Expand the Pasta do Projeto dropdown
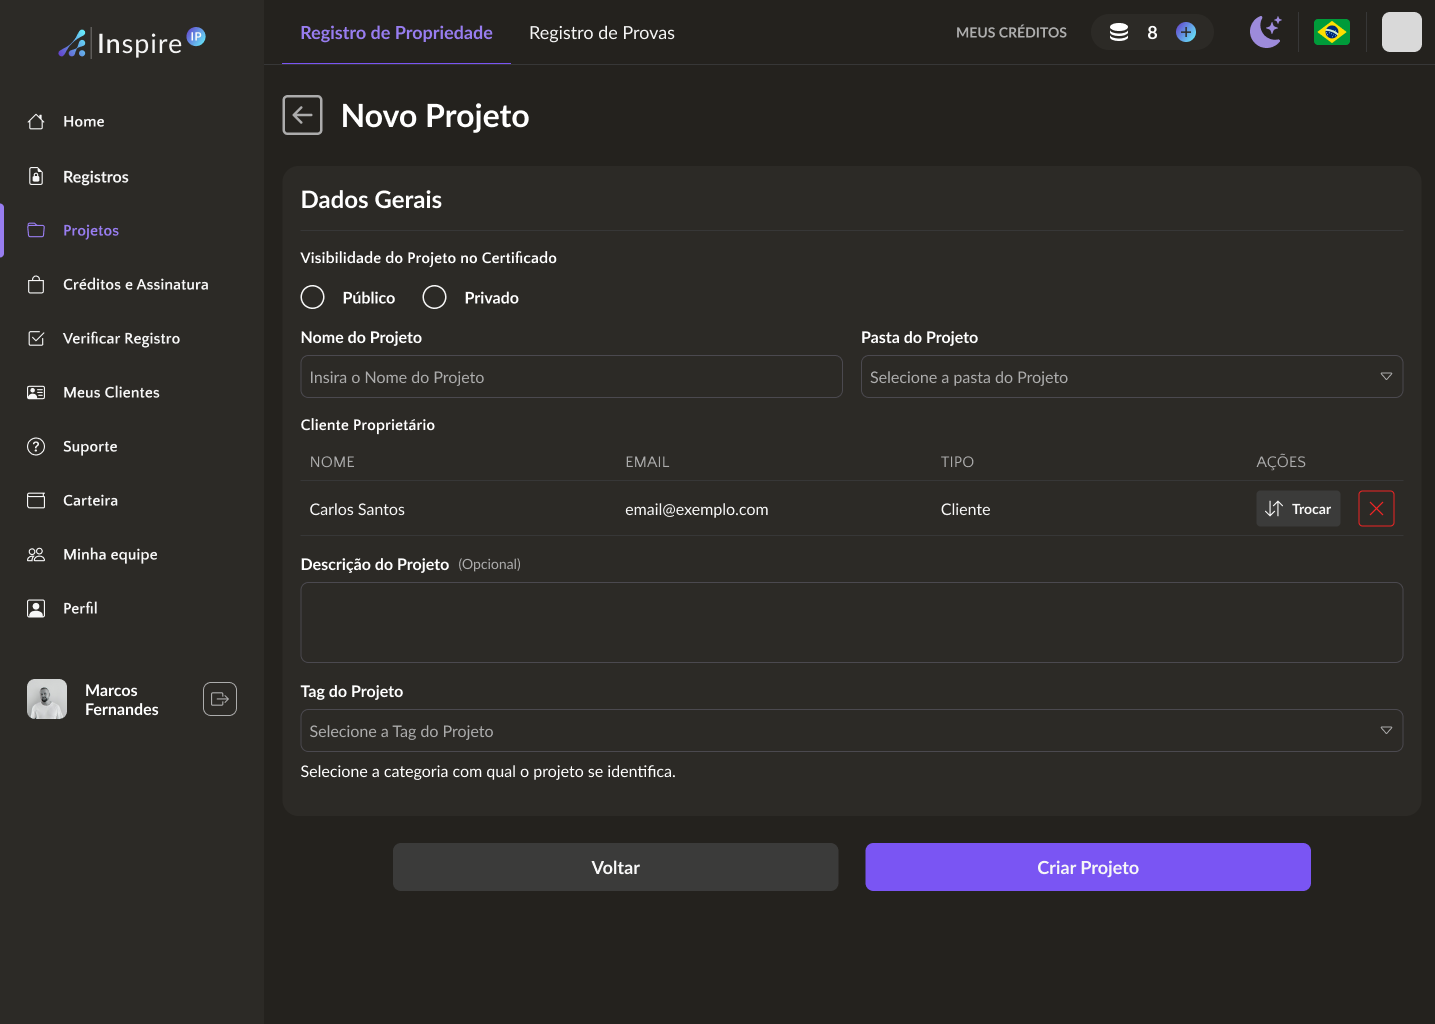Image resolution: width=1435 pixels, height=1024 pixels. [1131, 377]
